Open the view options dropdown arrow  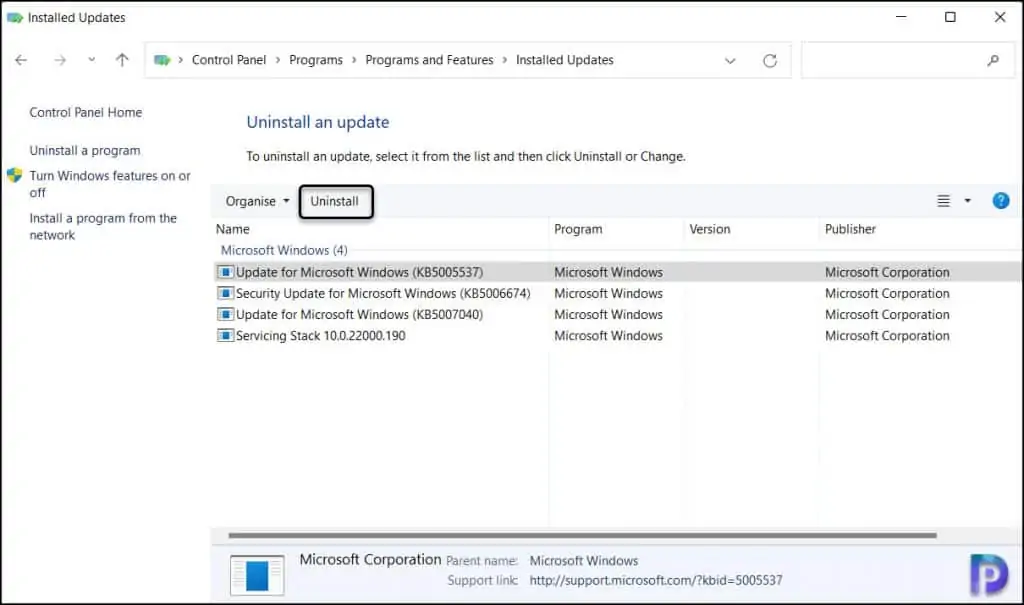967,201
